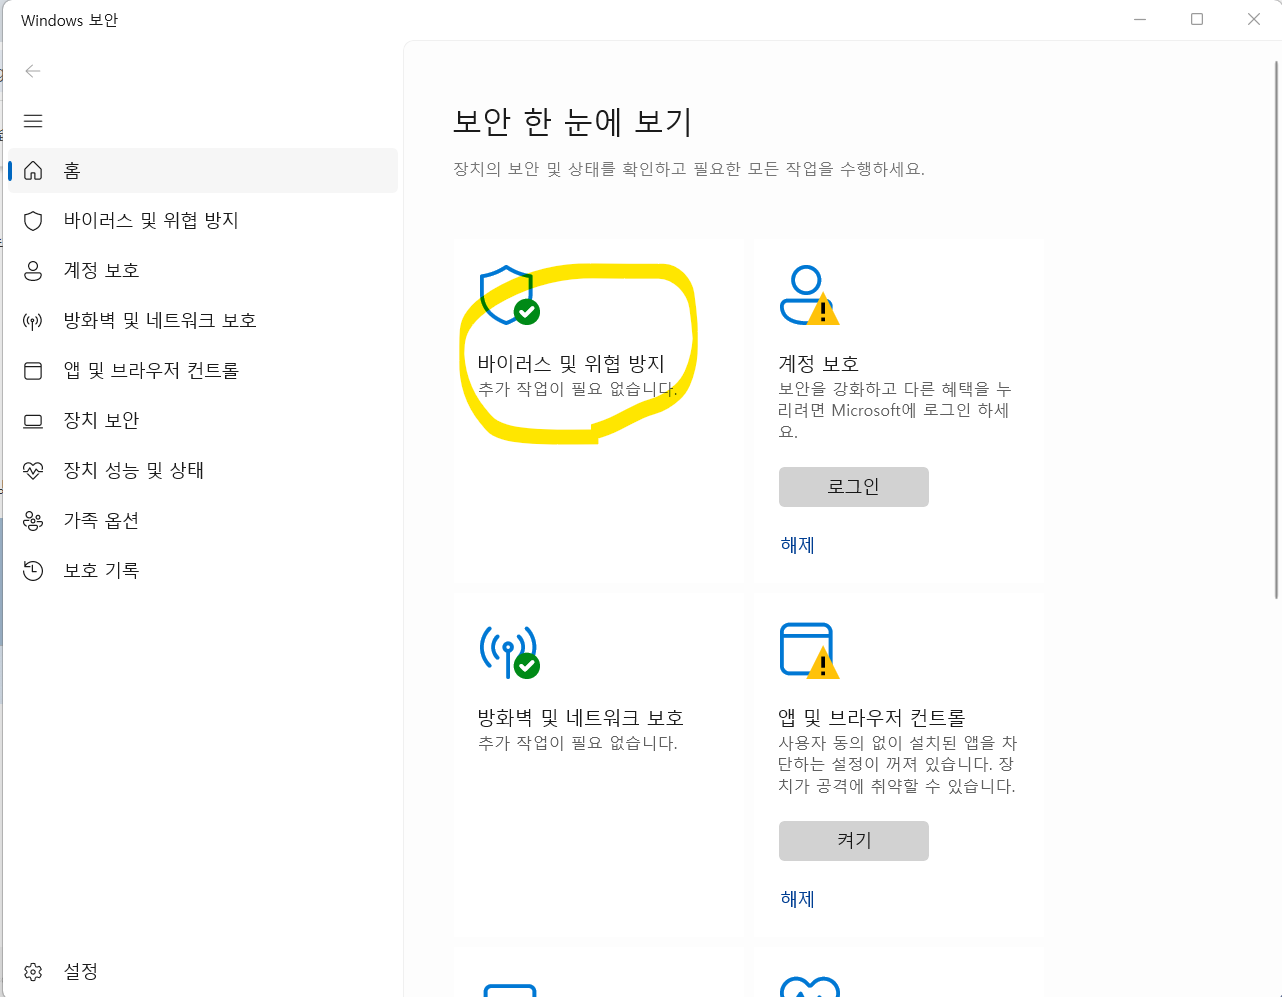This screenshot has height=997, width=1282.
Task: Click the back arrow icon
Action: point(33,71)
